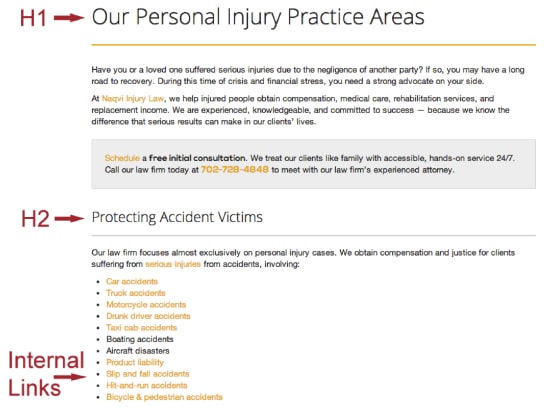This screenshot has width=550, height=407.
Task: Visit the Taxi cab accidents link
Action: point(141,328)
